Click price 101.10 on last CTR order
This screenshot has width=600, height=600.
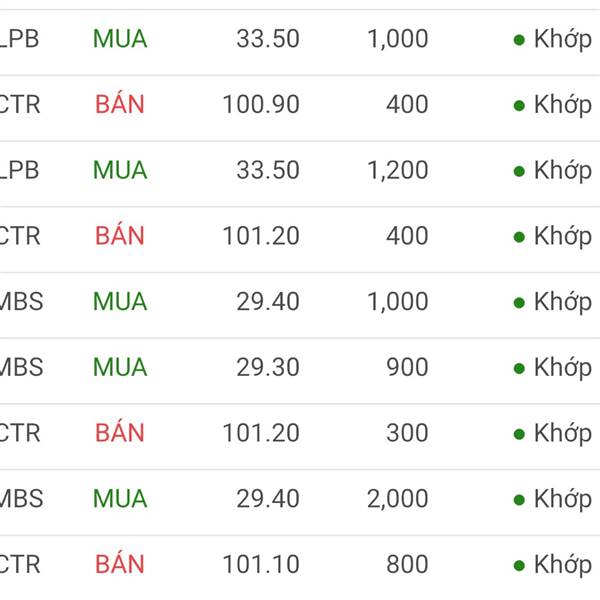click(261, 564)
